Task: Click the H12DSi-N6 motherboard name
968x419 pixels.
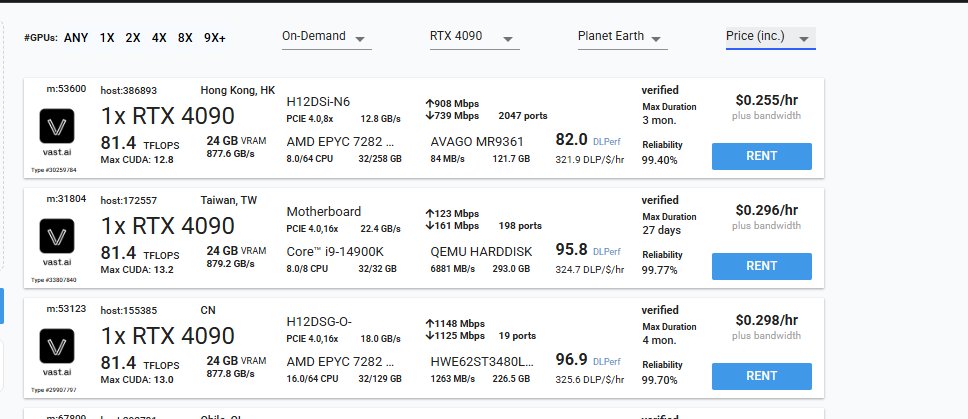Action: coord(319,102)
